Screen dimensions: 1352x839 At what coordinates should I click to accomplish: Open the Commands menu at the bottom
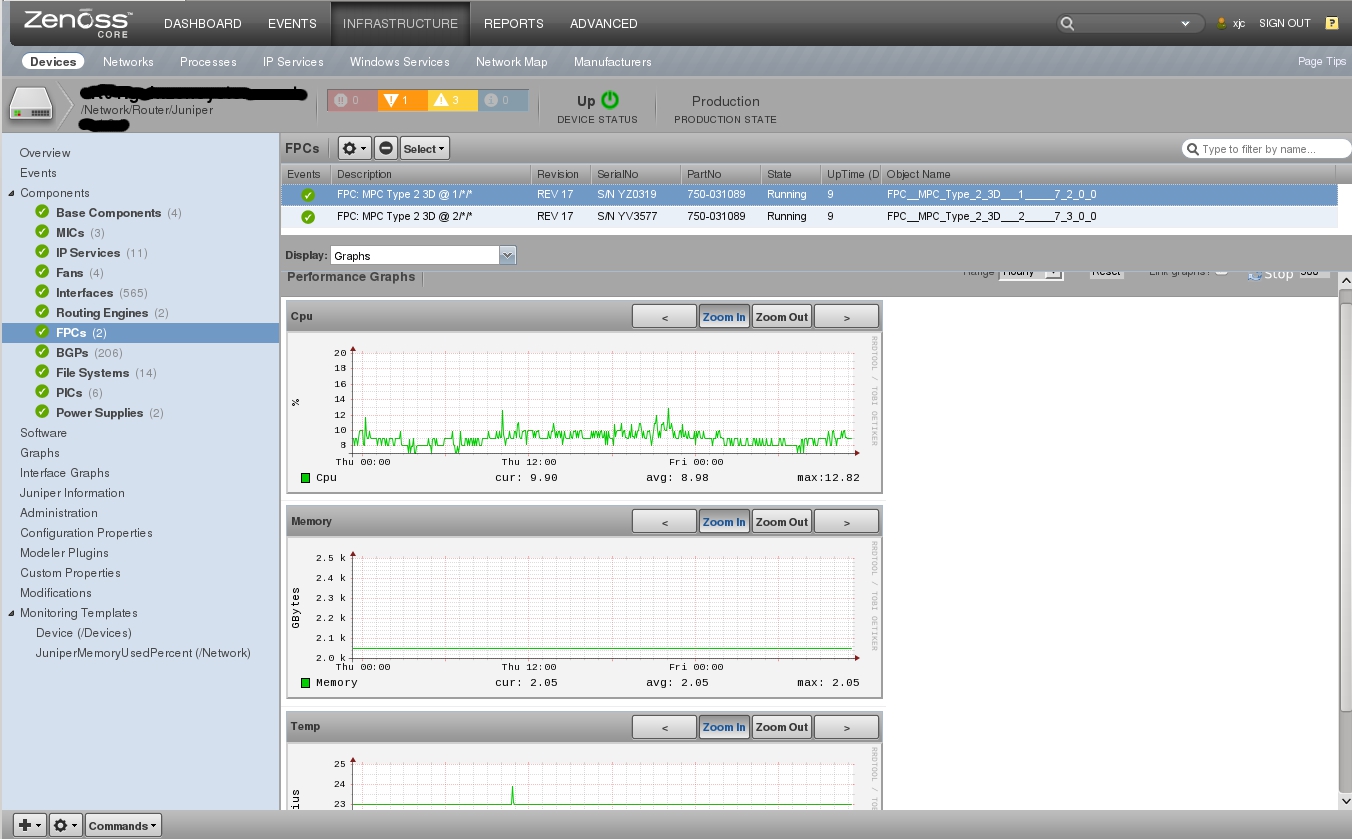(122, 825)
